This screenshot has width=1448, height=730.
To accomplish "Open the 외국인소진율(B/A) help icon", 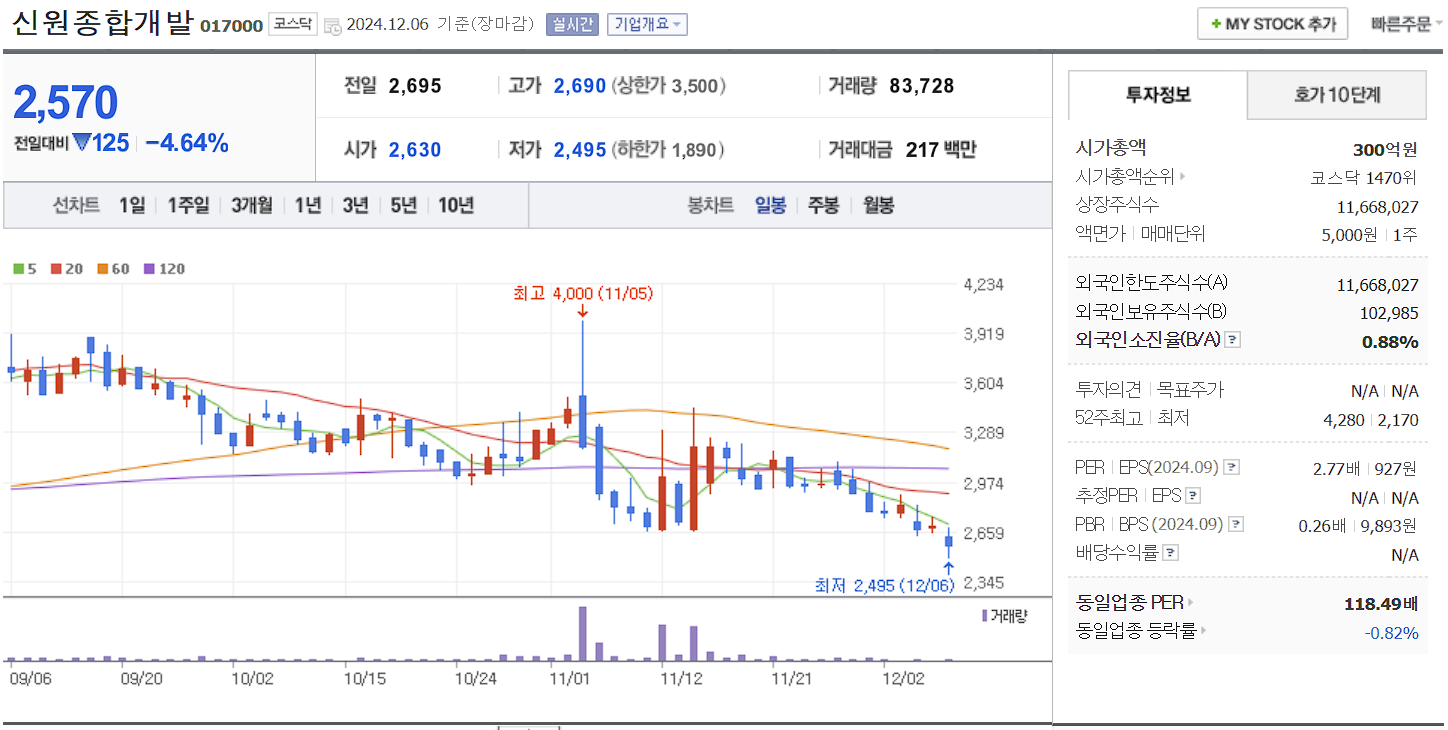I will (1233, 339).
